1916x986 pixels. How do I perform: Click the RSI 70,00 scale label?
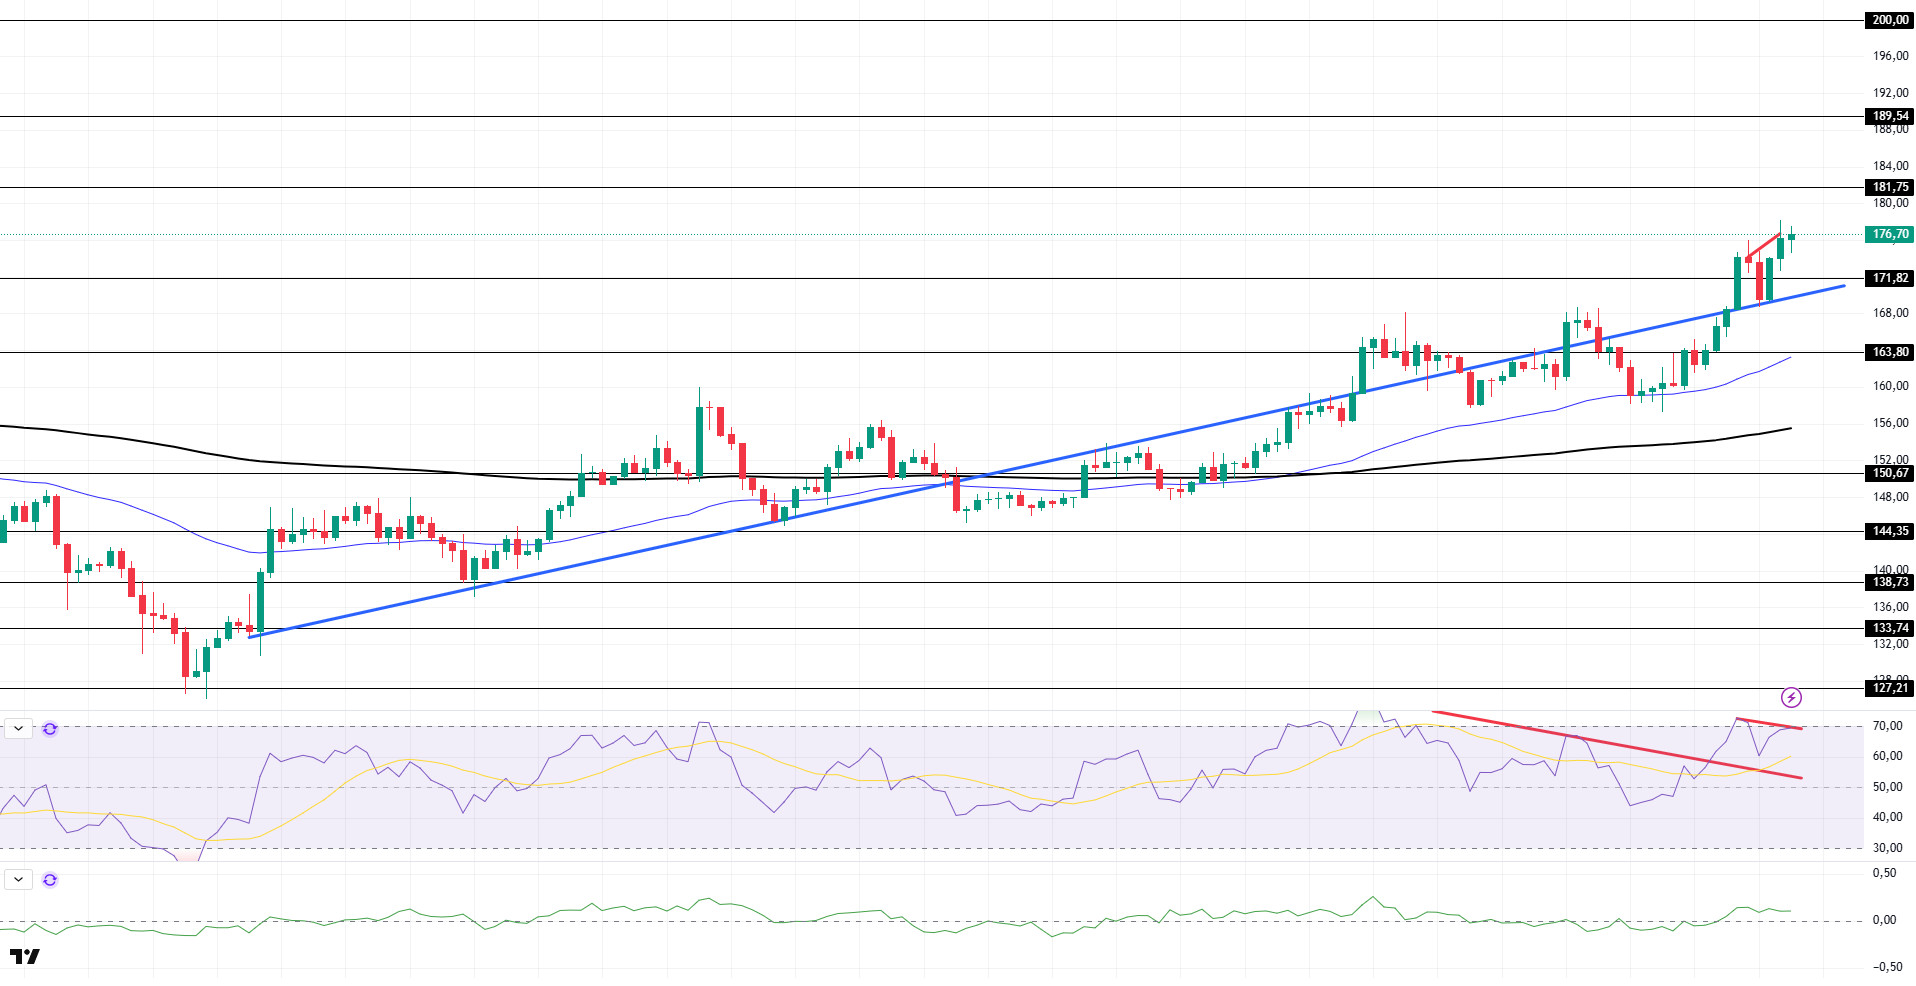pyautogui.click(x=1887, y=726)
